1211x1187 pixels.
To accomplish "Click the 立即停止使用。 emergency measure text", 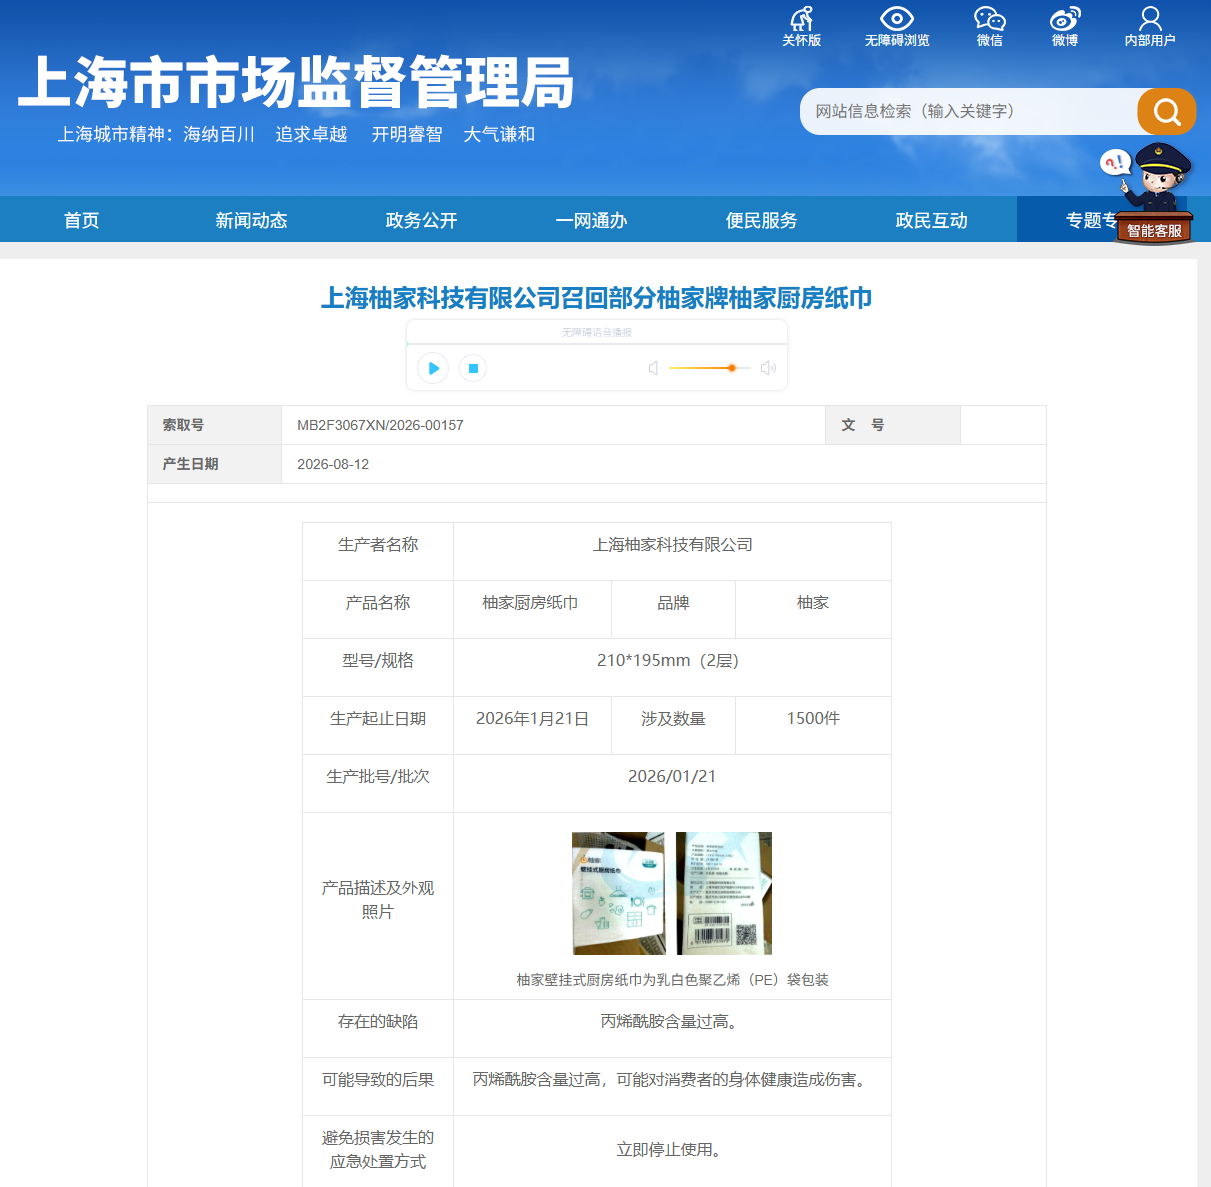I will click(x=672, y=1150).
